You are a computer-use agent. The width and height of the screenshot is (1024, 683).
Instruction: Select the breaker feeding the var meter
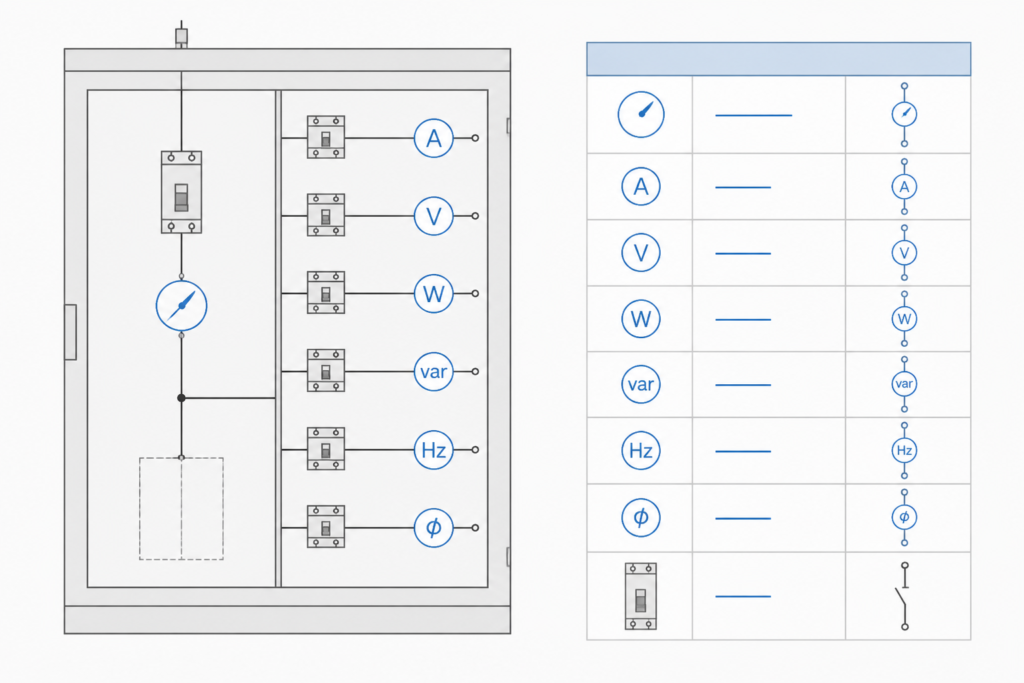click(326, 370)
